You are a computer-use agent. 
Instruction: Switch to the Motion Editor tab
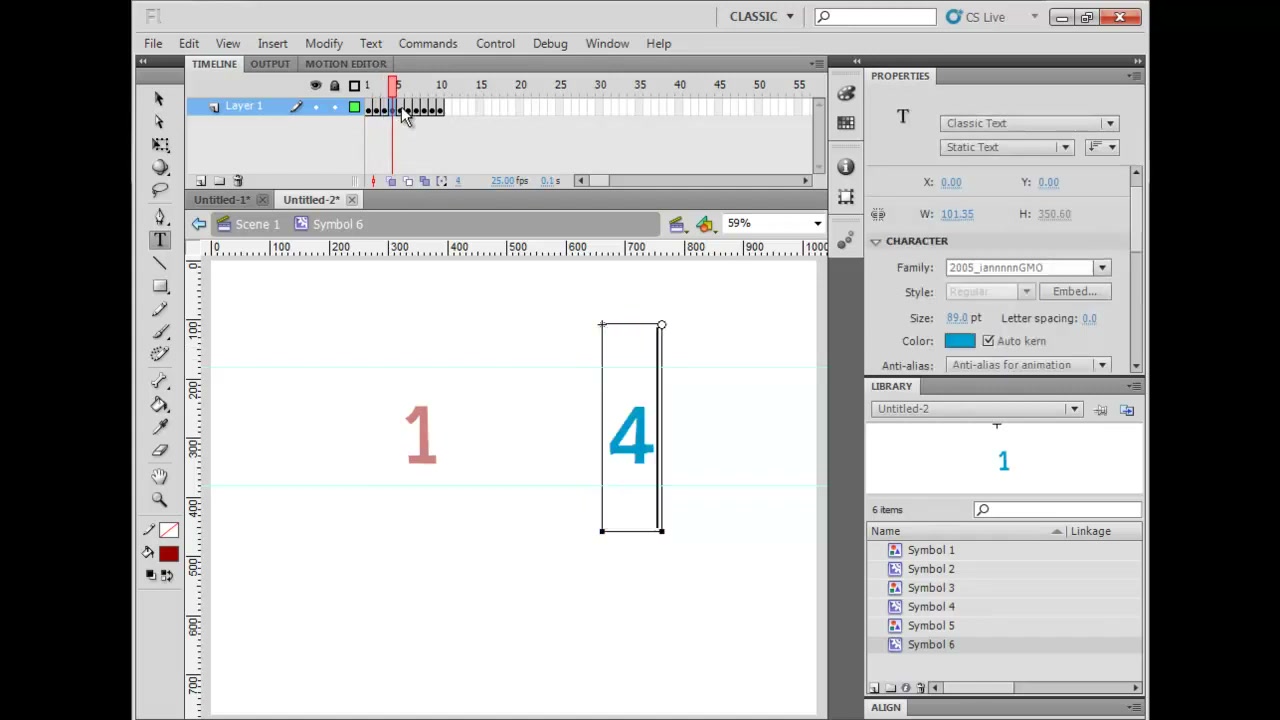[x=345, y=64]
